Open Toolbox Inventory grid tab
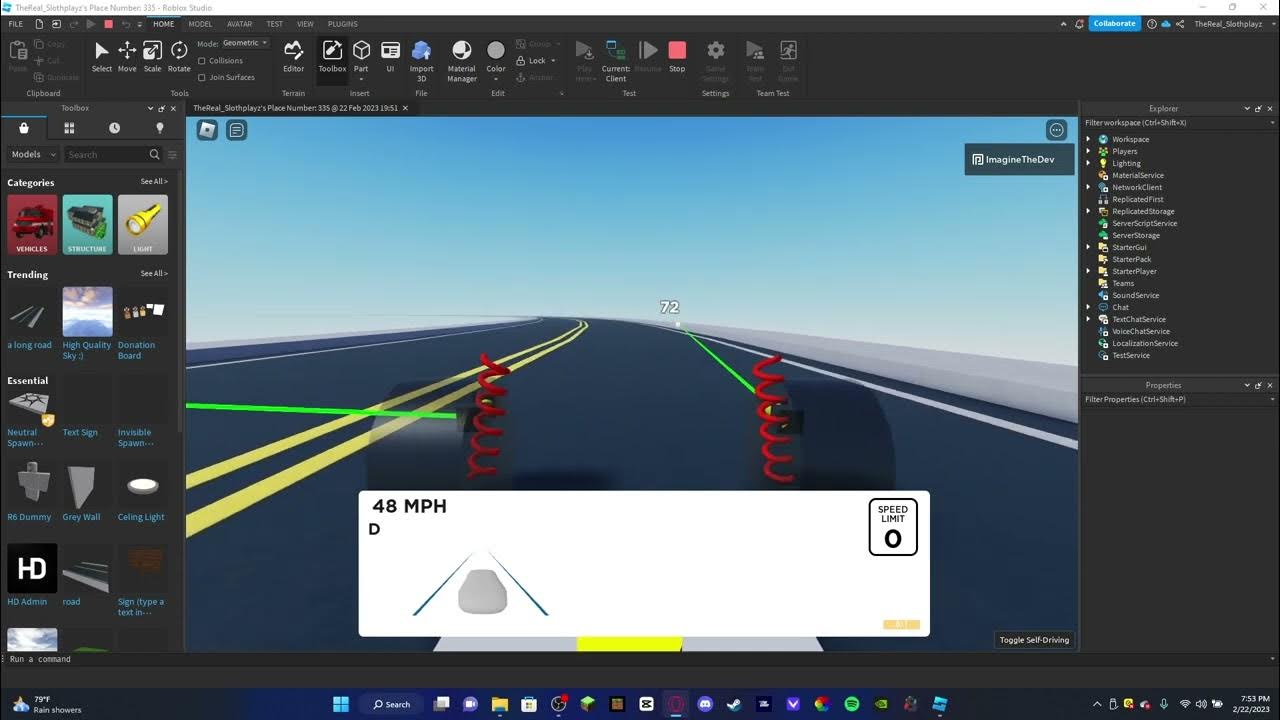 pos(69,128)
